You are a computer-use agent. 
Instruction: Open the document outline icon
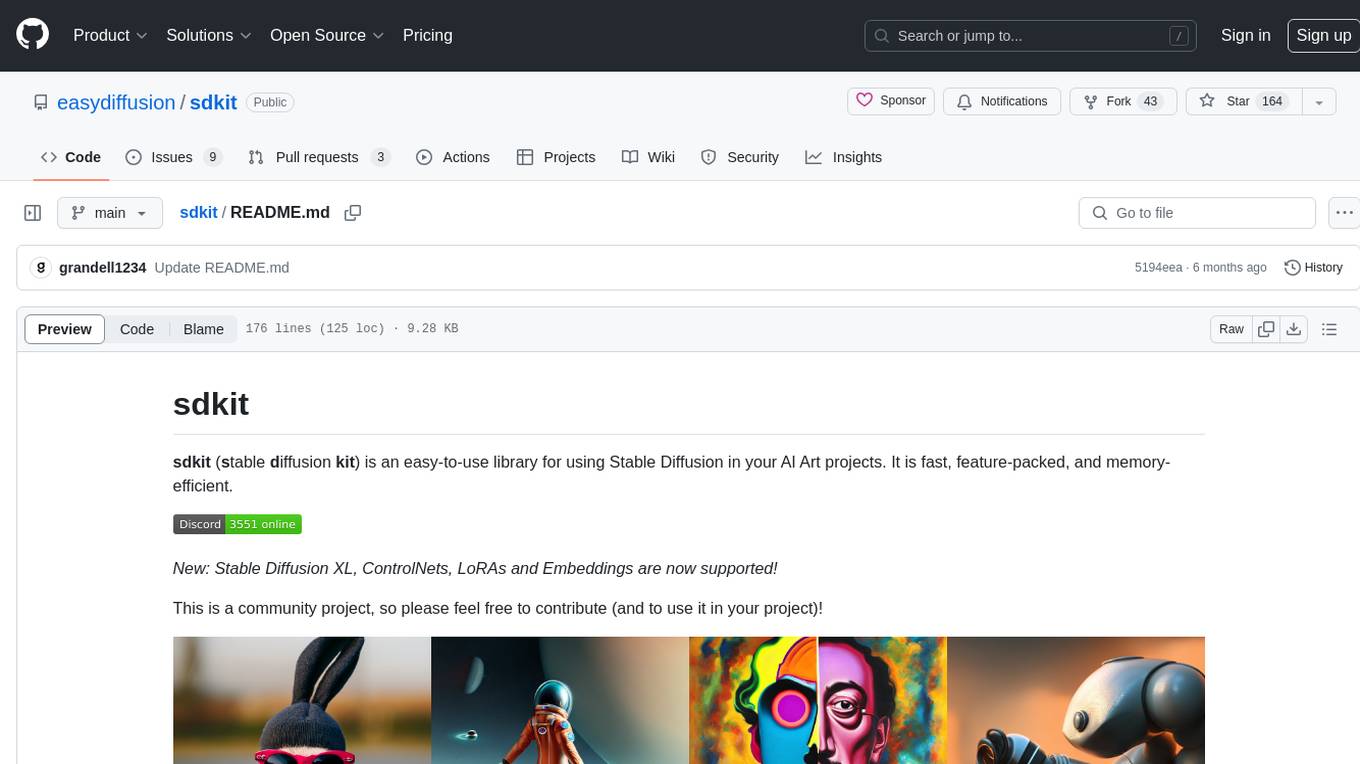click(1329, 329)
